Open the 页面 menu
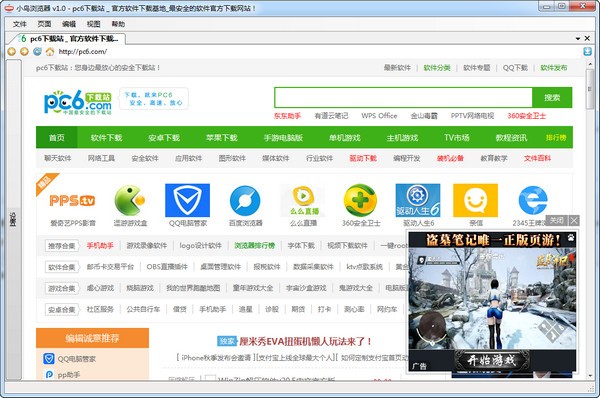The width and height of the screenshot is (600, 398). coord(44,24)
